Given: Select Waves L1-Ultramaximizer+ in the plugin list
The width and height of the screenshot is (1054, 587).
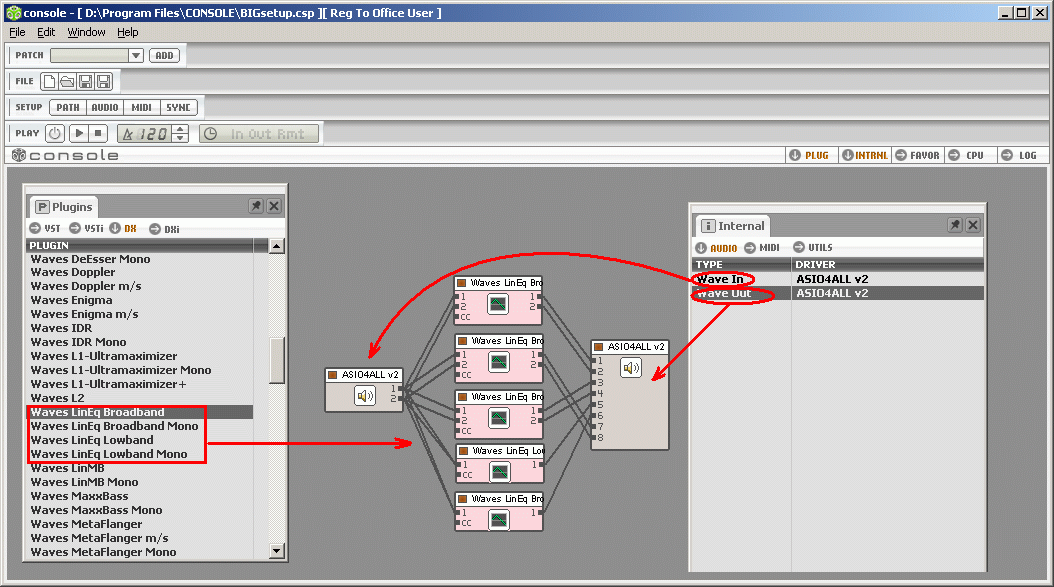Looking at the screenshot, I should point(108,384).
